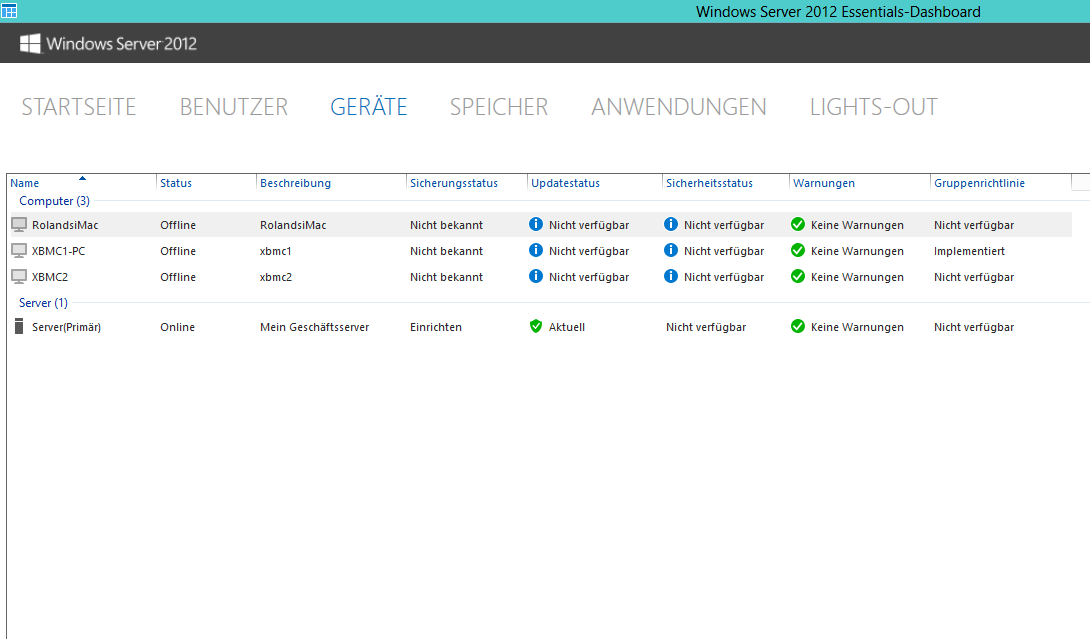Click the xbmc1 description cell

tap(275, 251)
